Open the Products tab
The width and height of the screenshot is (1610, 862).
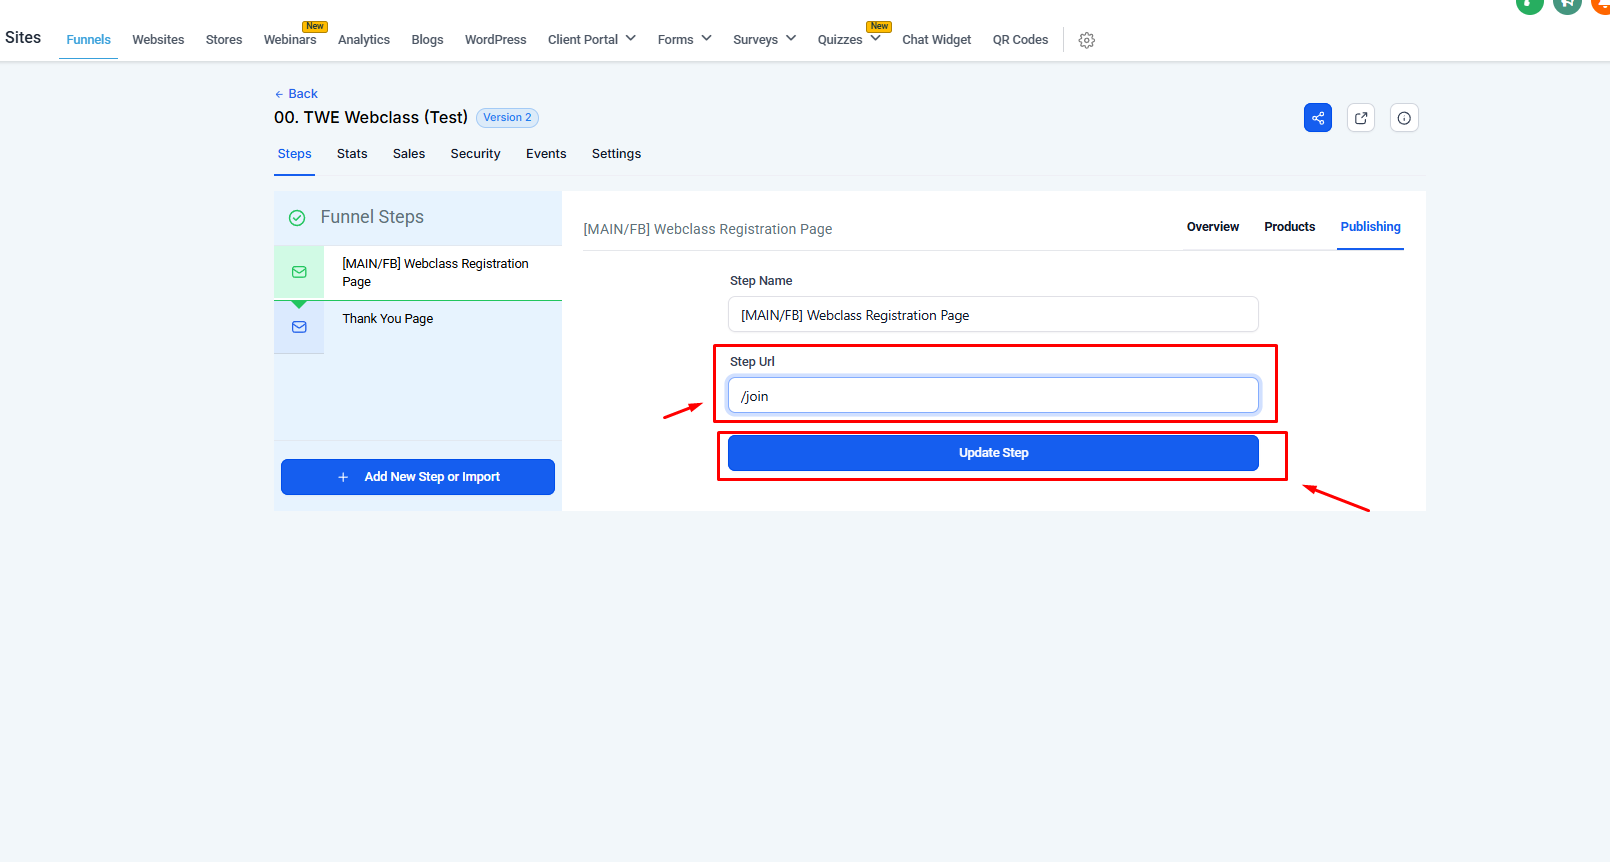1289,227
